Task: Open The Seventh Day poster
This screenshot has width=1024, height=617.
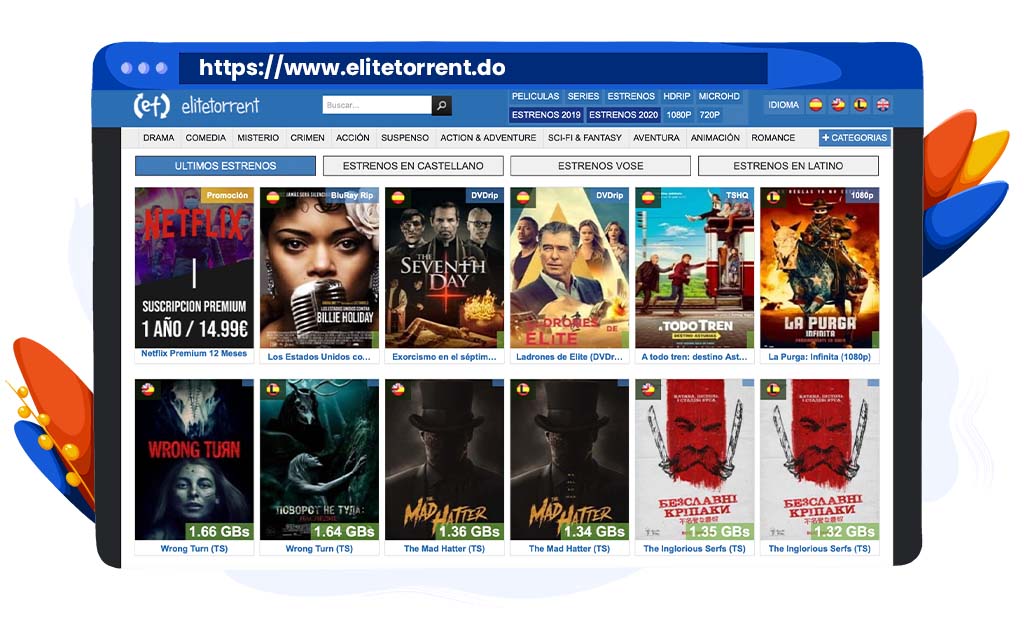Action: click(x=444, y=268)
